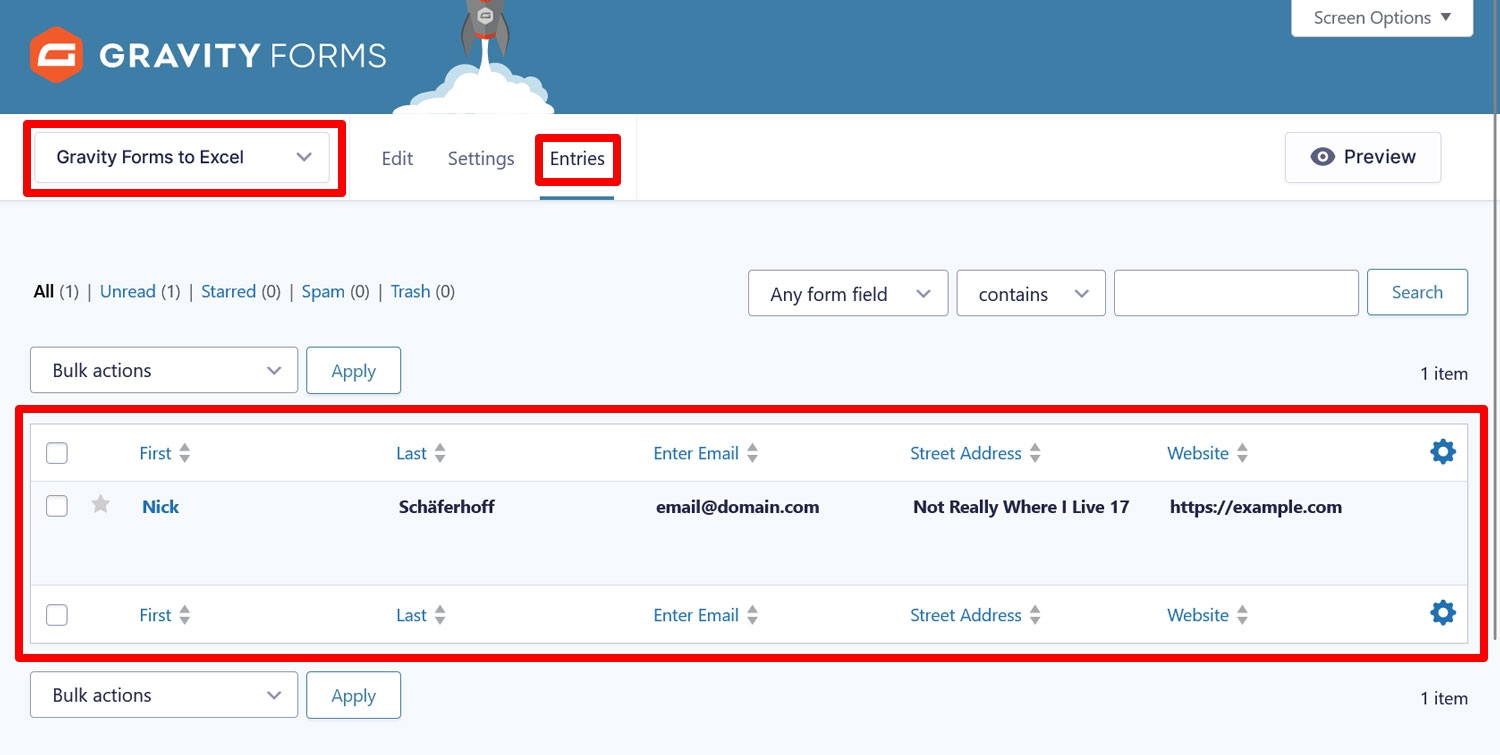Sort by Website using header sort arrows

[1242, 453]
